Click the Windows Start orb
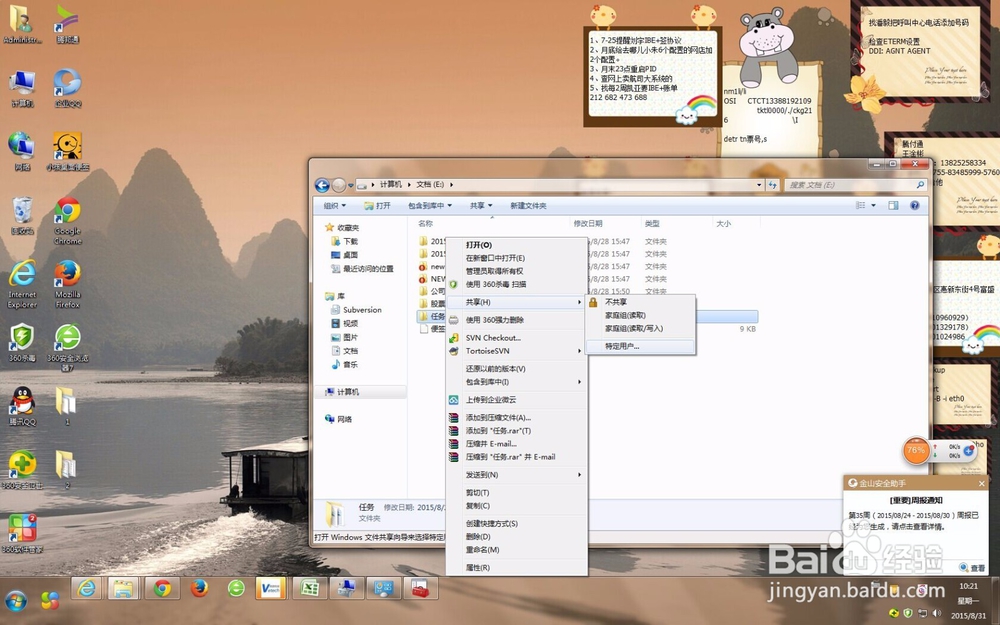 tap(16, 600)
